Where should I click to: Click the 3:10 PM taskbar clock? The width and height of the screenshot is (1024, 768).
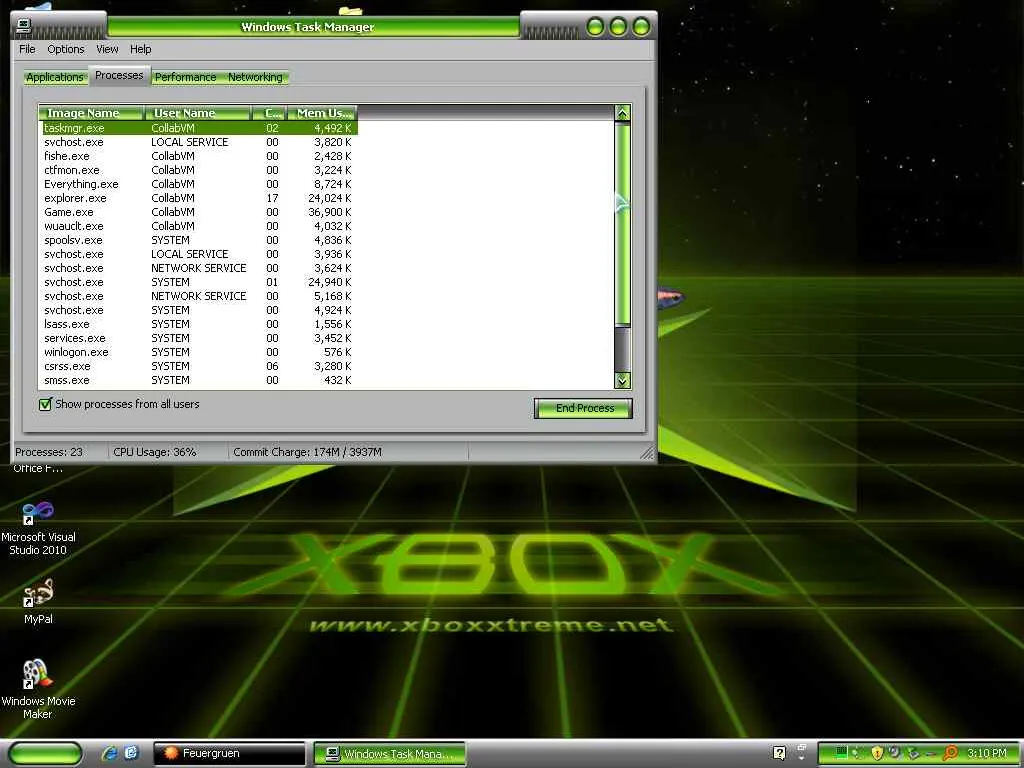[987, 753]
